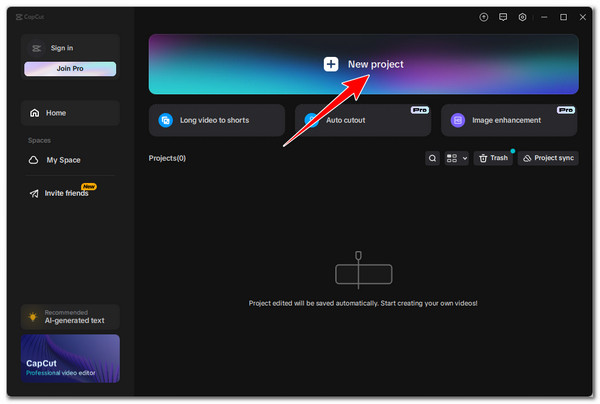Search projects with the magnifier icon
Viewport: 600px width, 404px height.
tap(432, 158)
